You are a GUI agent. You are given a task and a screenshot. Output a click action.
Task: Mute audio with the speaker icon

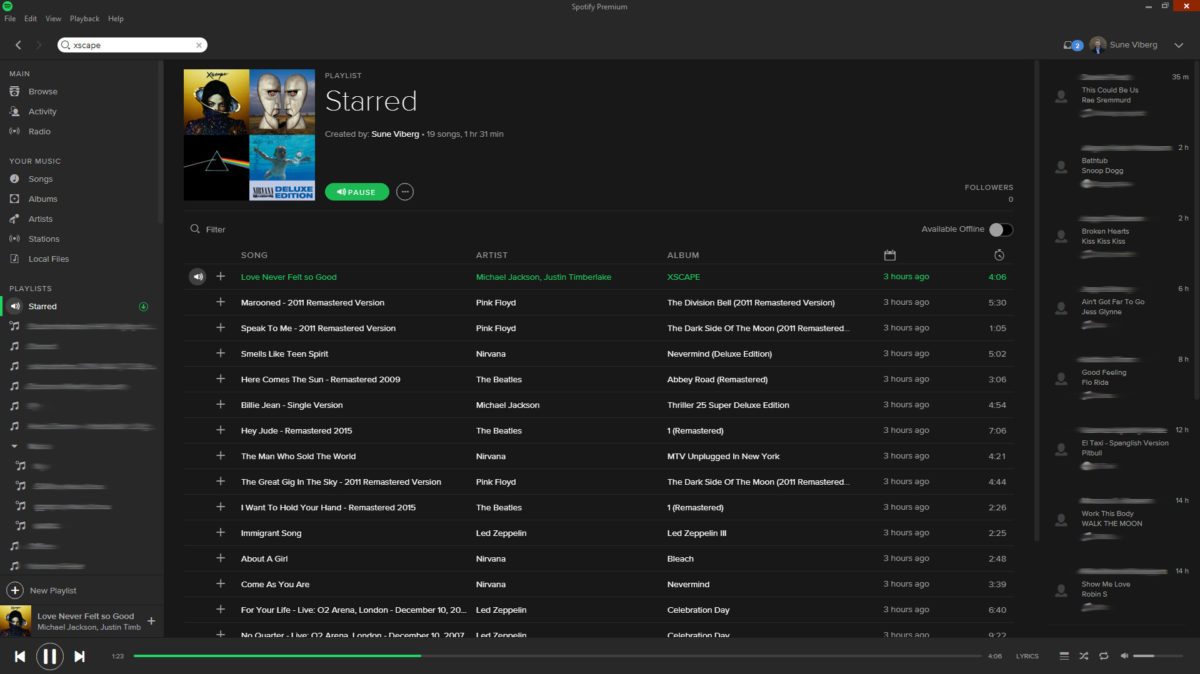tap(1124, 656)
